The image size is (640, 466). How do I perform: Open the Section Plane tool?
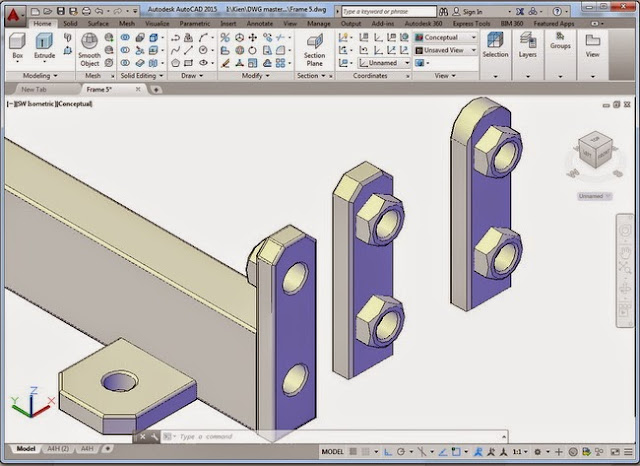pos(314,50)
